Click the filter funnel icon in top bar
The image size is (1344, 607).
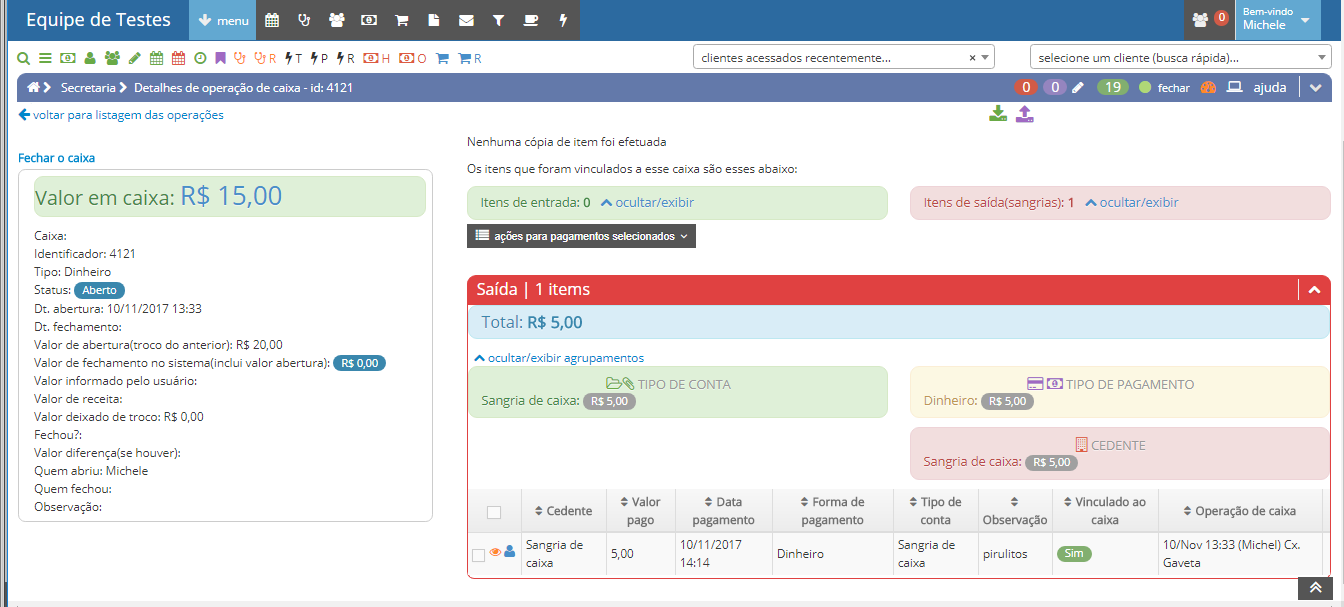pos(498,20)
